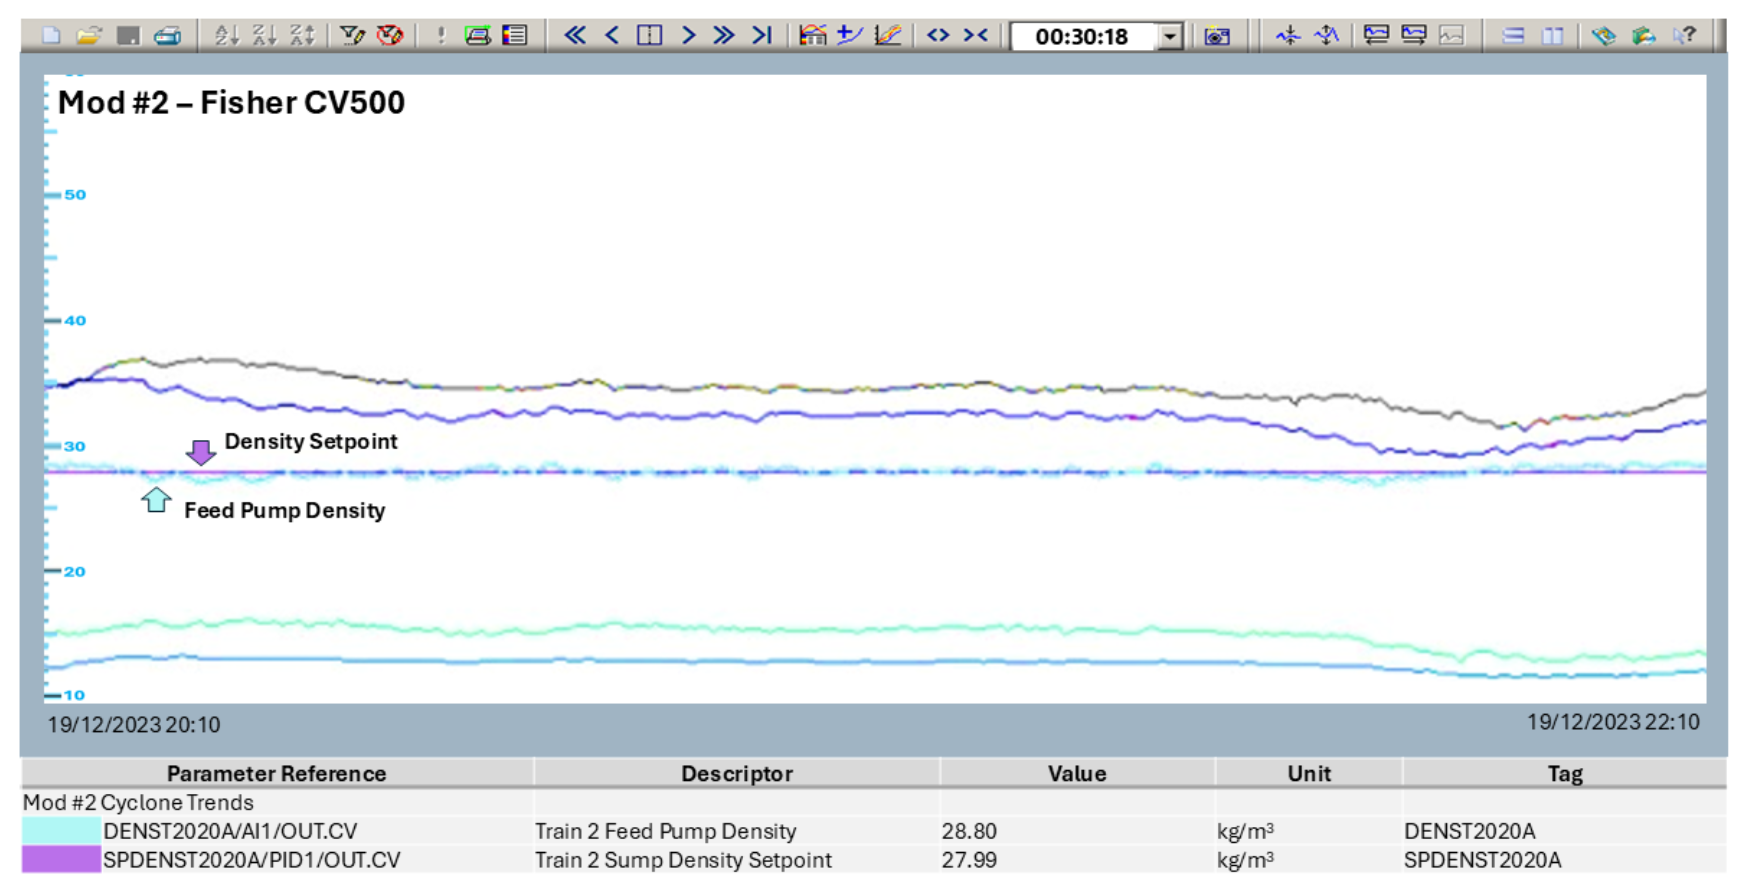Select the Train 2 Feed Pump Density row
The height and width of the screenshot is (892, 1750).
(x=665, y=831)
